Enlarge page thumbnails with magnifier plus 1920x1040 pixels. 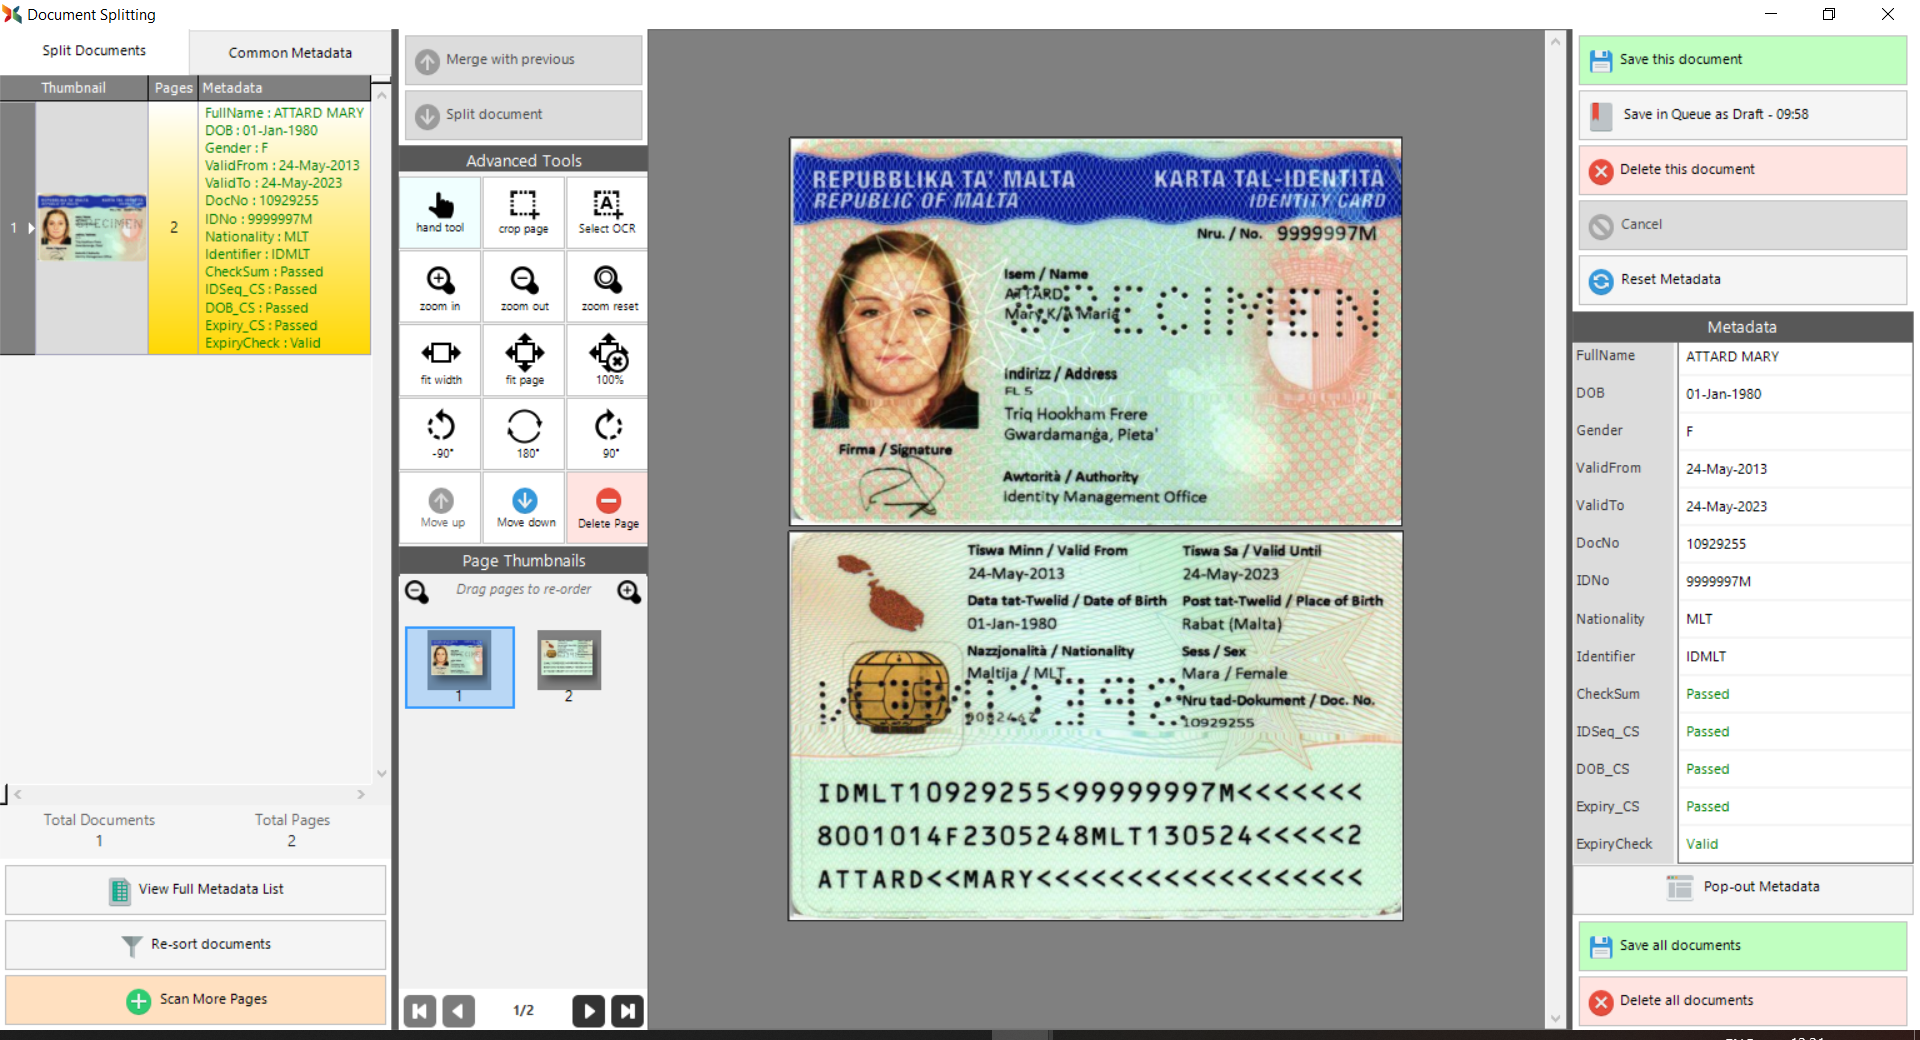[629, 592]
